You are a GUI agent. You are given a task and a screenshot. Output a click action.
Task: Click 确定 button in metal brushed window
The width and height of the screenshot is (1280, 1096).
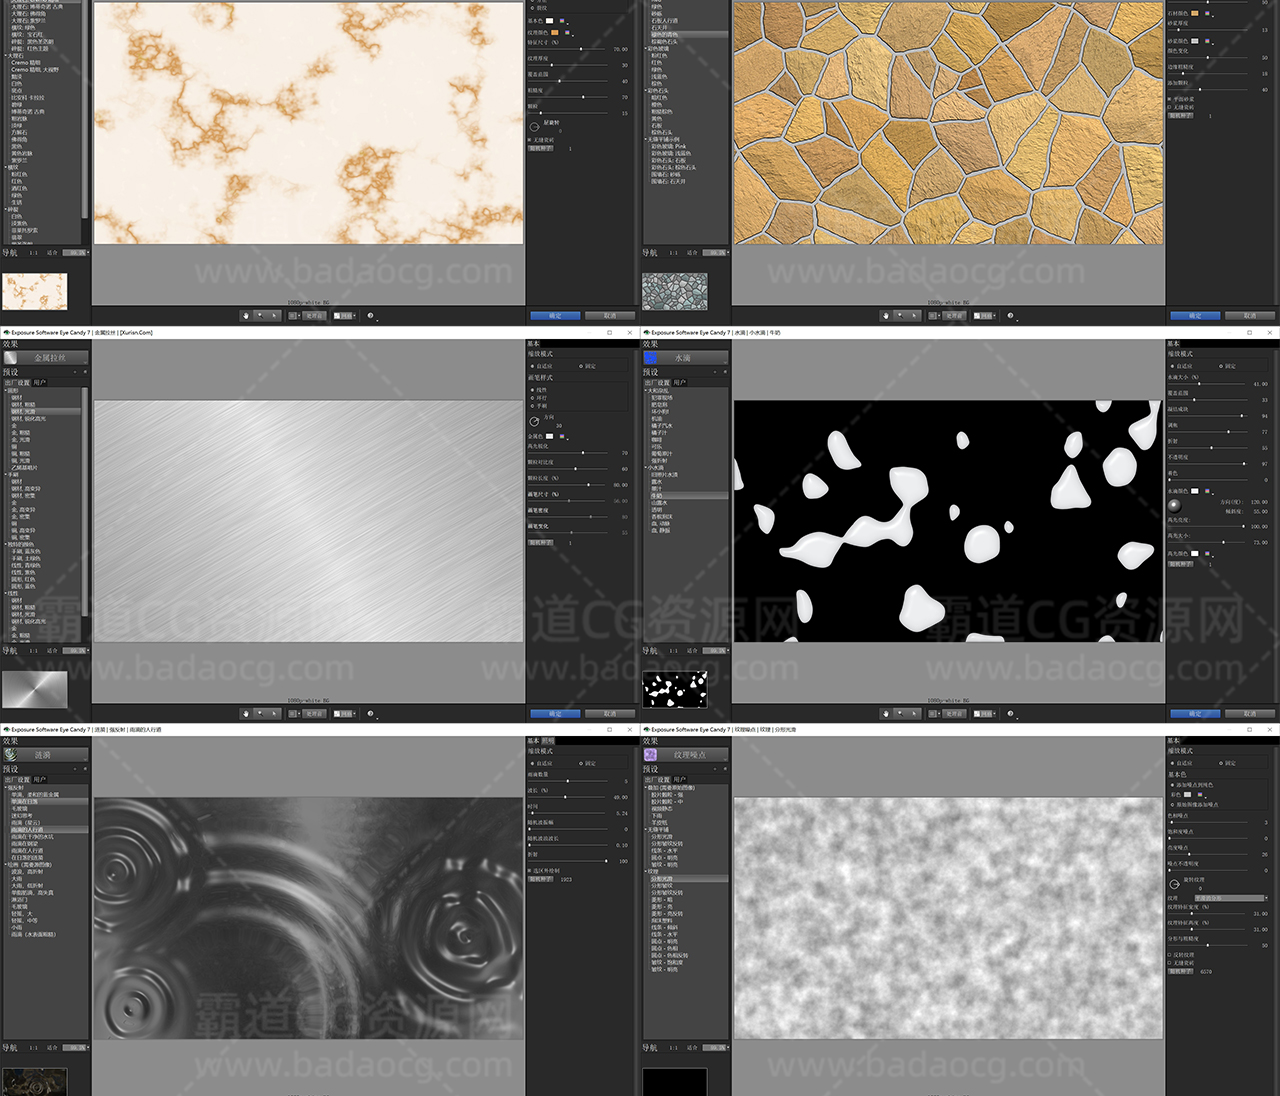click(555, 713)
